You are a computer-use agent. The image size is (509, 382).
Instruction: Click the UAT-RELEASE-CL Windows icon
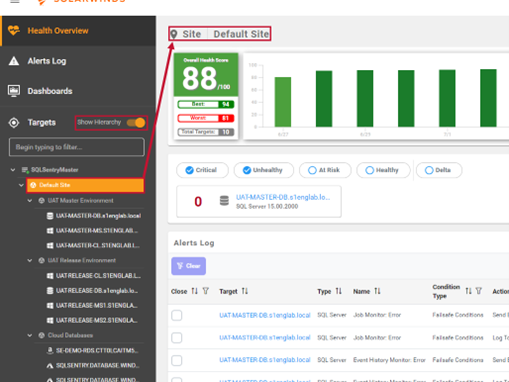click(x=50, y=276)
